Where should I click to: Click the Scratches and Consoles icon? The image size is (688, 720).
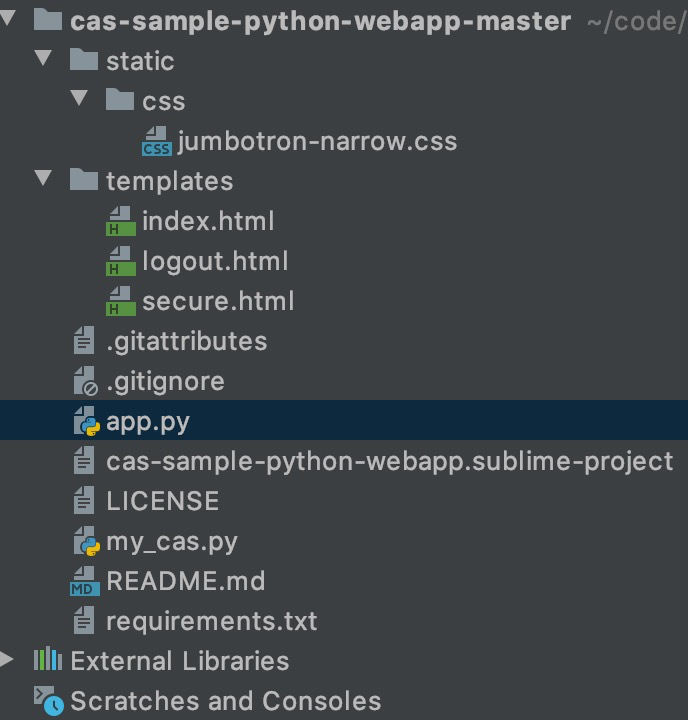click(x=48, y=701)
